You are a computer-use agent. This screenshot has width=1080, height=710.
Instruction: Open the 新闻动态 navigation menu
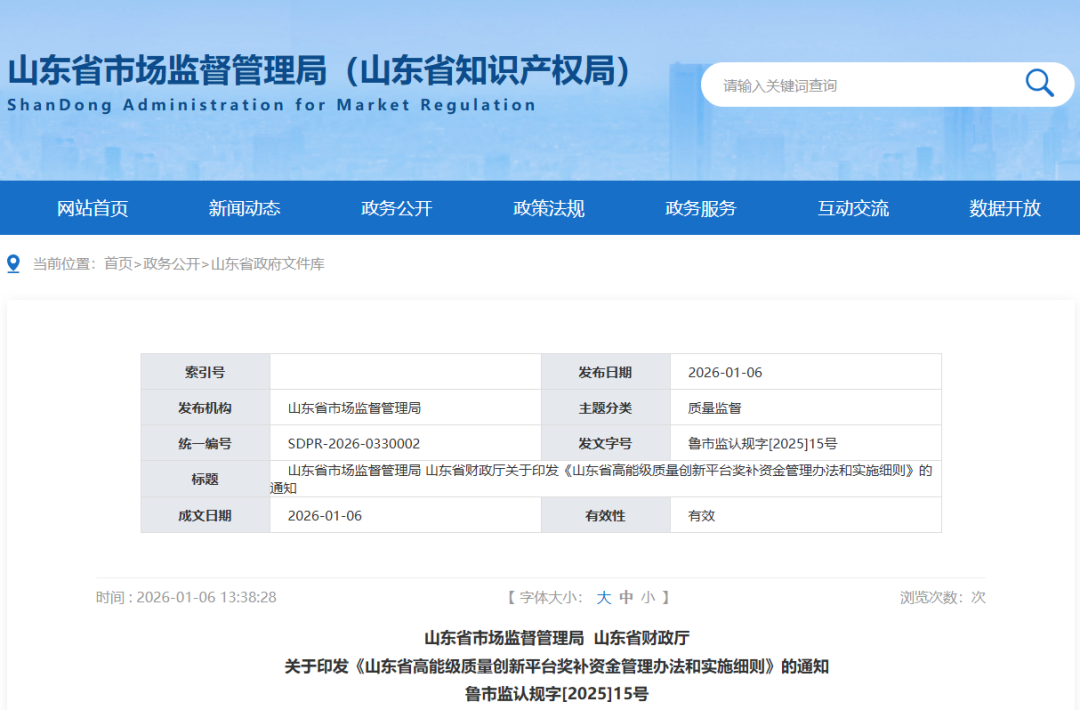[244, 208]
